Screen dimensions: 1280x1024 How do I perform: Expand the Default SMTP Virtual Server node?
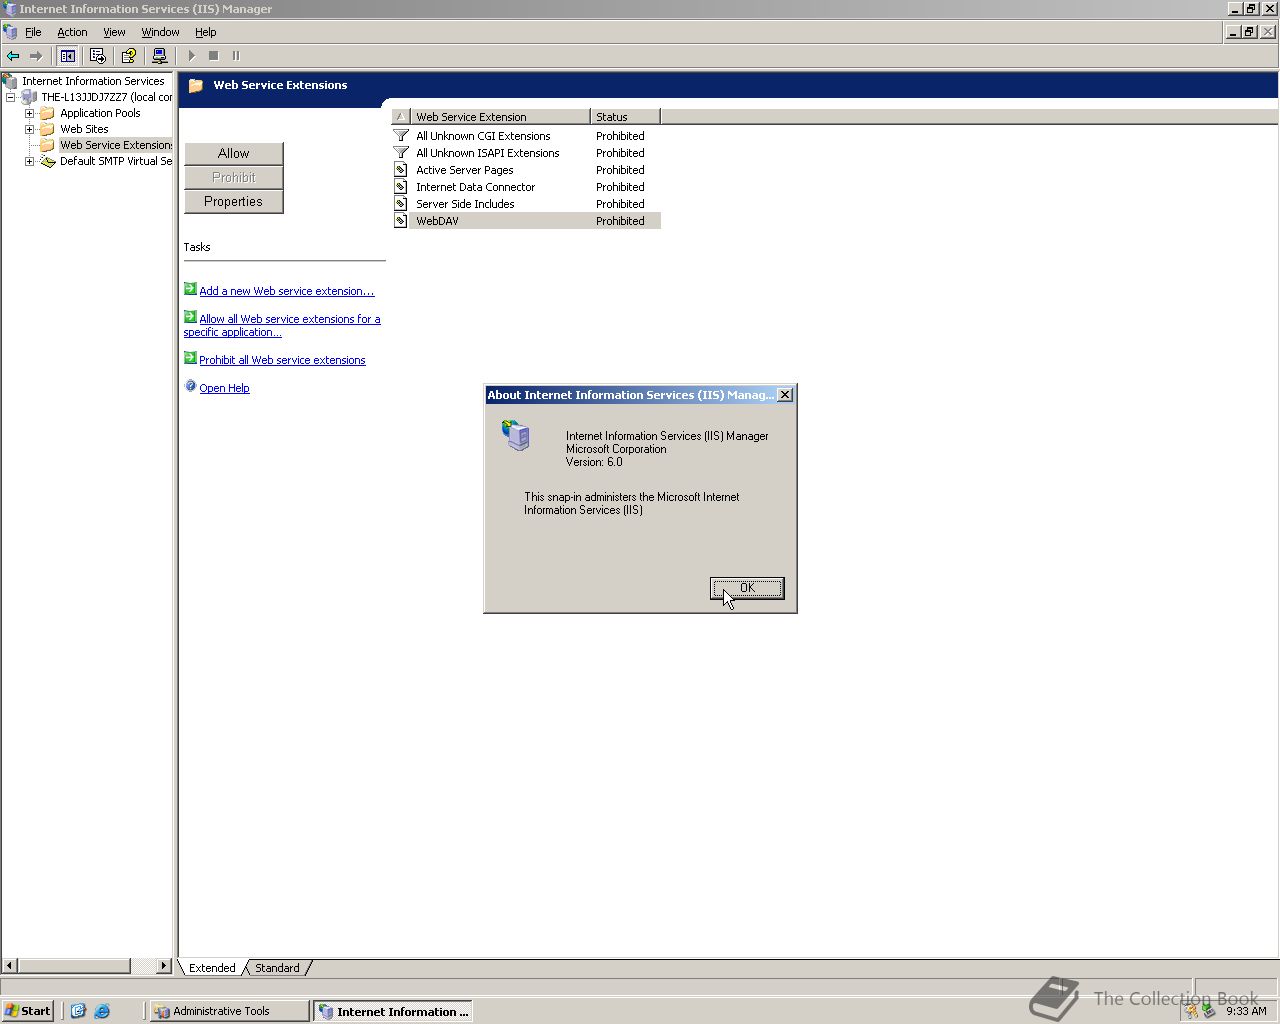[x=29, y=161]
